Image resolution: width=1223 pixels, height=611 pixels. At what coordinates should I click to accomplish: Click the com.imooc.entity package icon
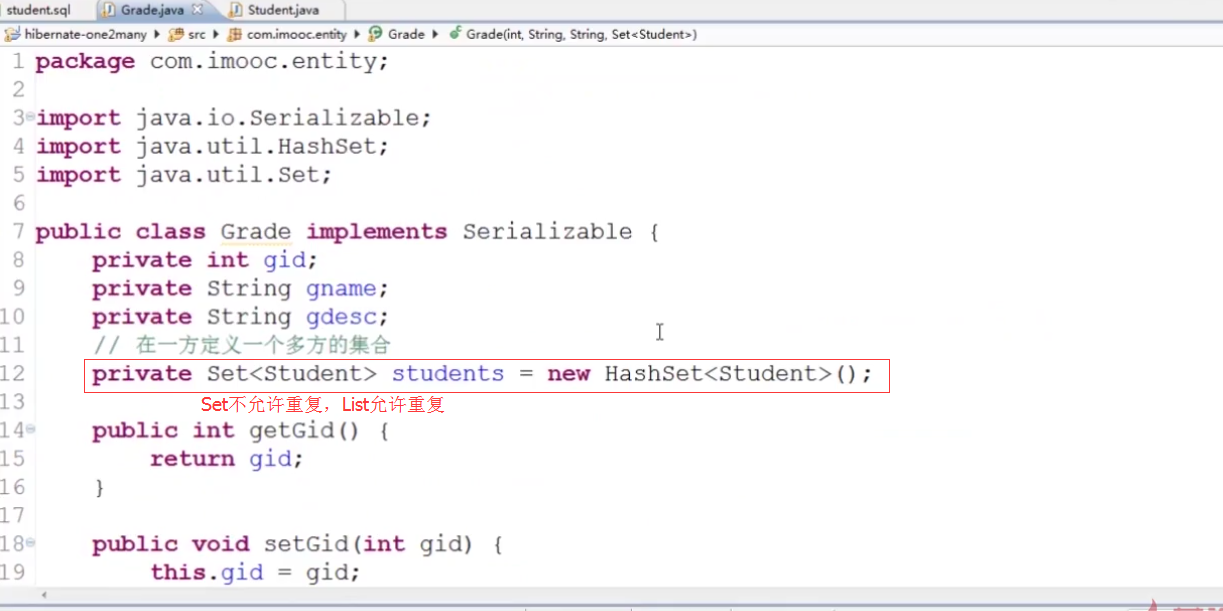[x=235, y=34]
